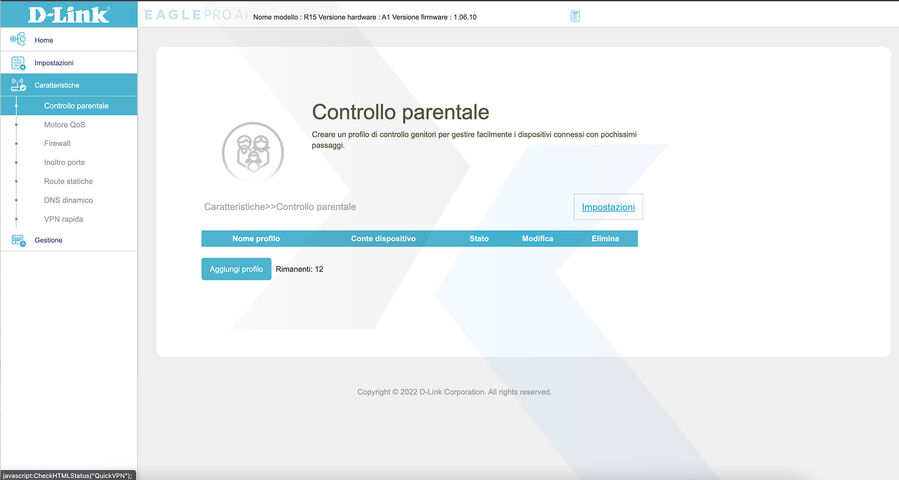Open the Impostazioni link near breadcrumb
The image size is (899, 480).
coord(608,207)
